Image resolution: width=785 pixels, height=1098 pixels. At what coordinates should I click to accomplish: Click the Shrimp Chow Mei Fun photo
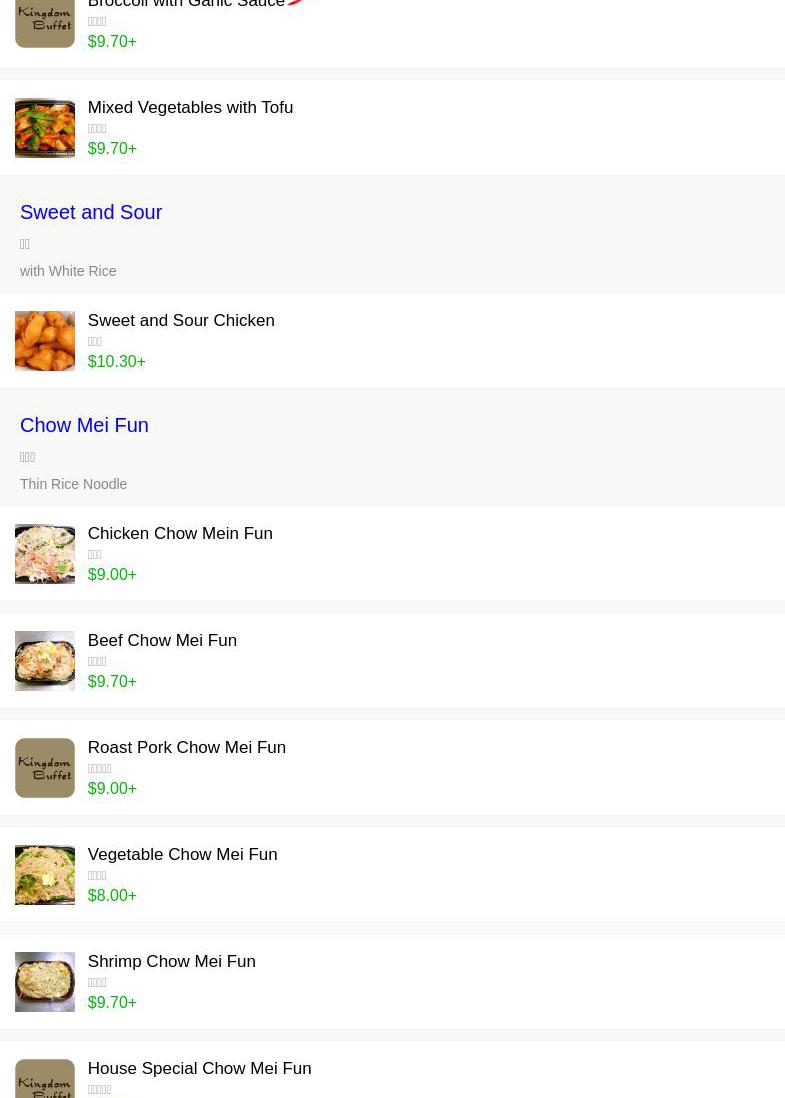coord(45,982)
